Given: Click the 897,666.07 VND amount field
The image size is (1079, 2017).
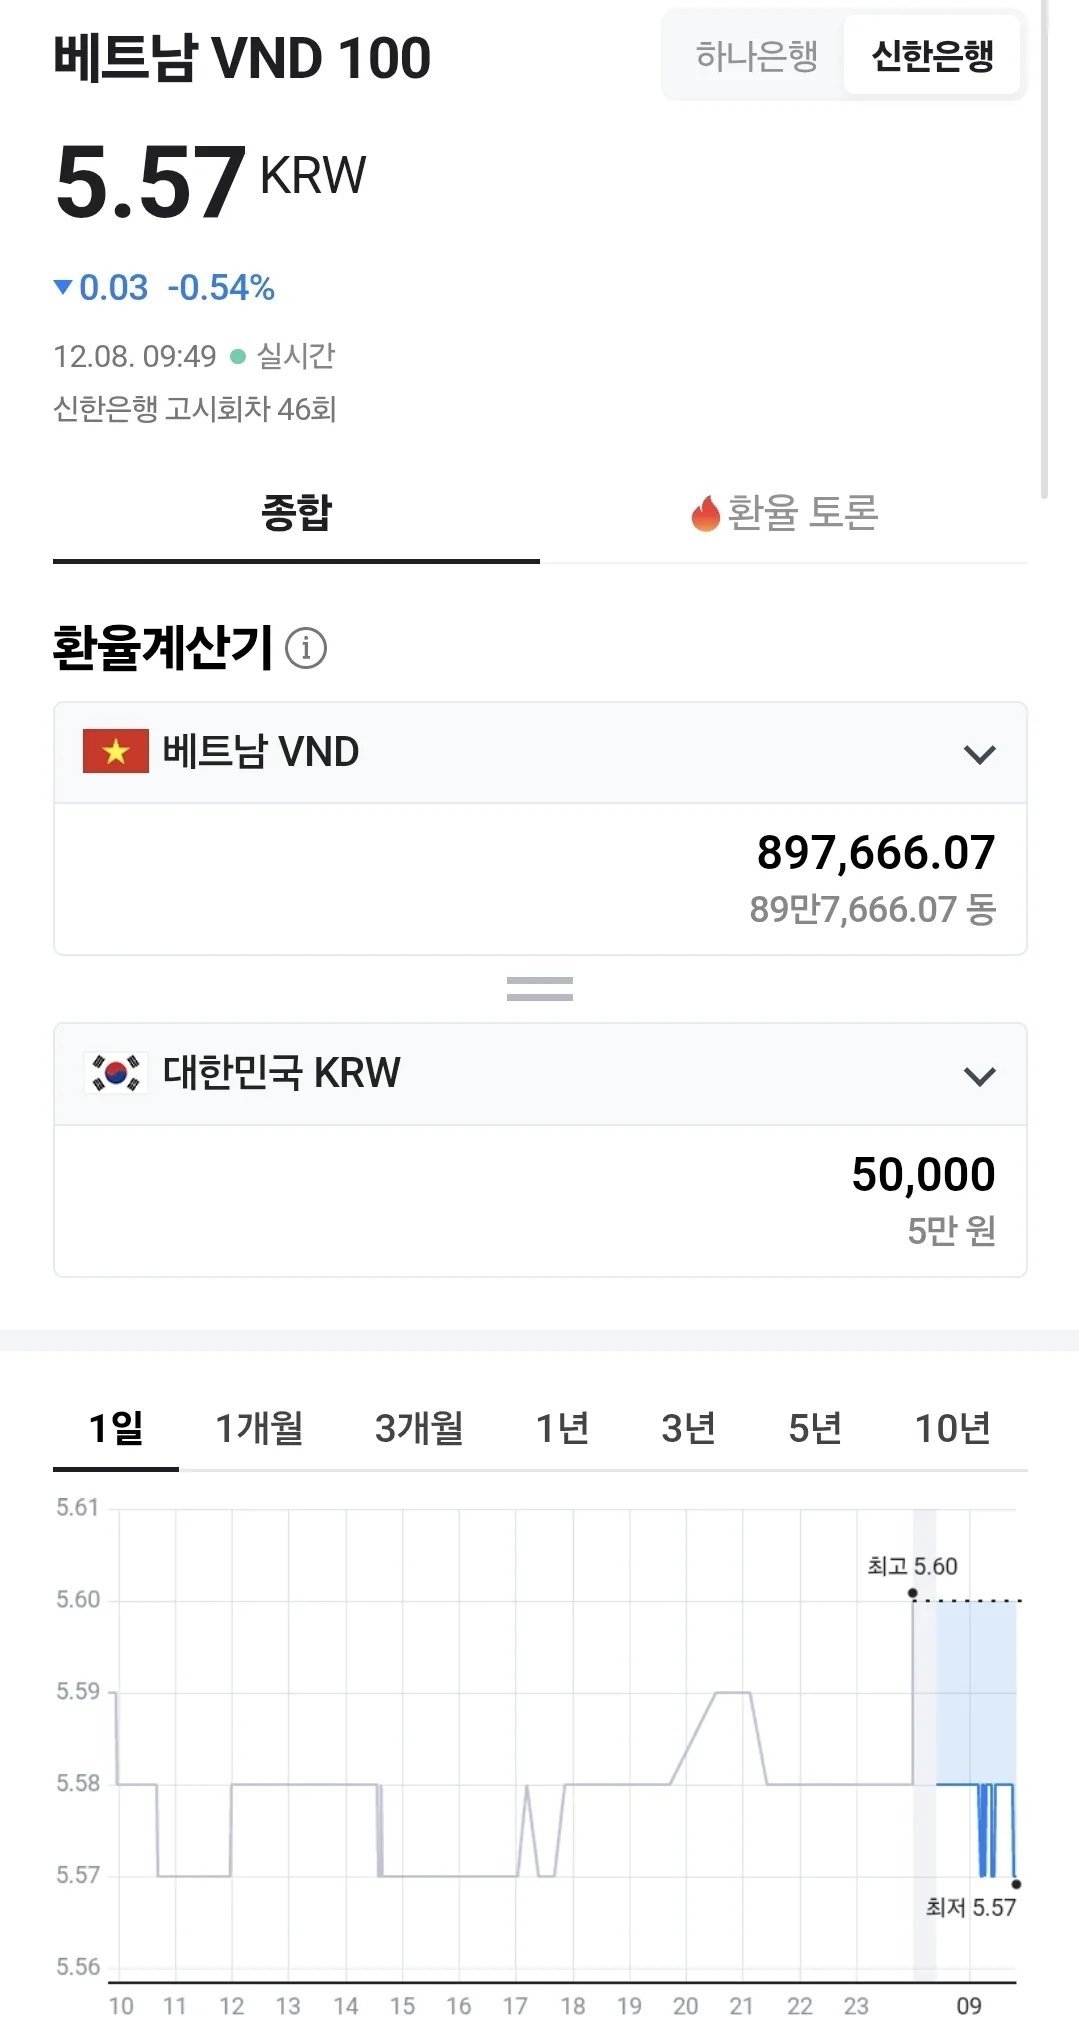Looking at the screenshot, I should (x=540, y=879).
